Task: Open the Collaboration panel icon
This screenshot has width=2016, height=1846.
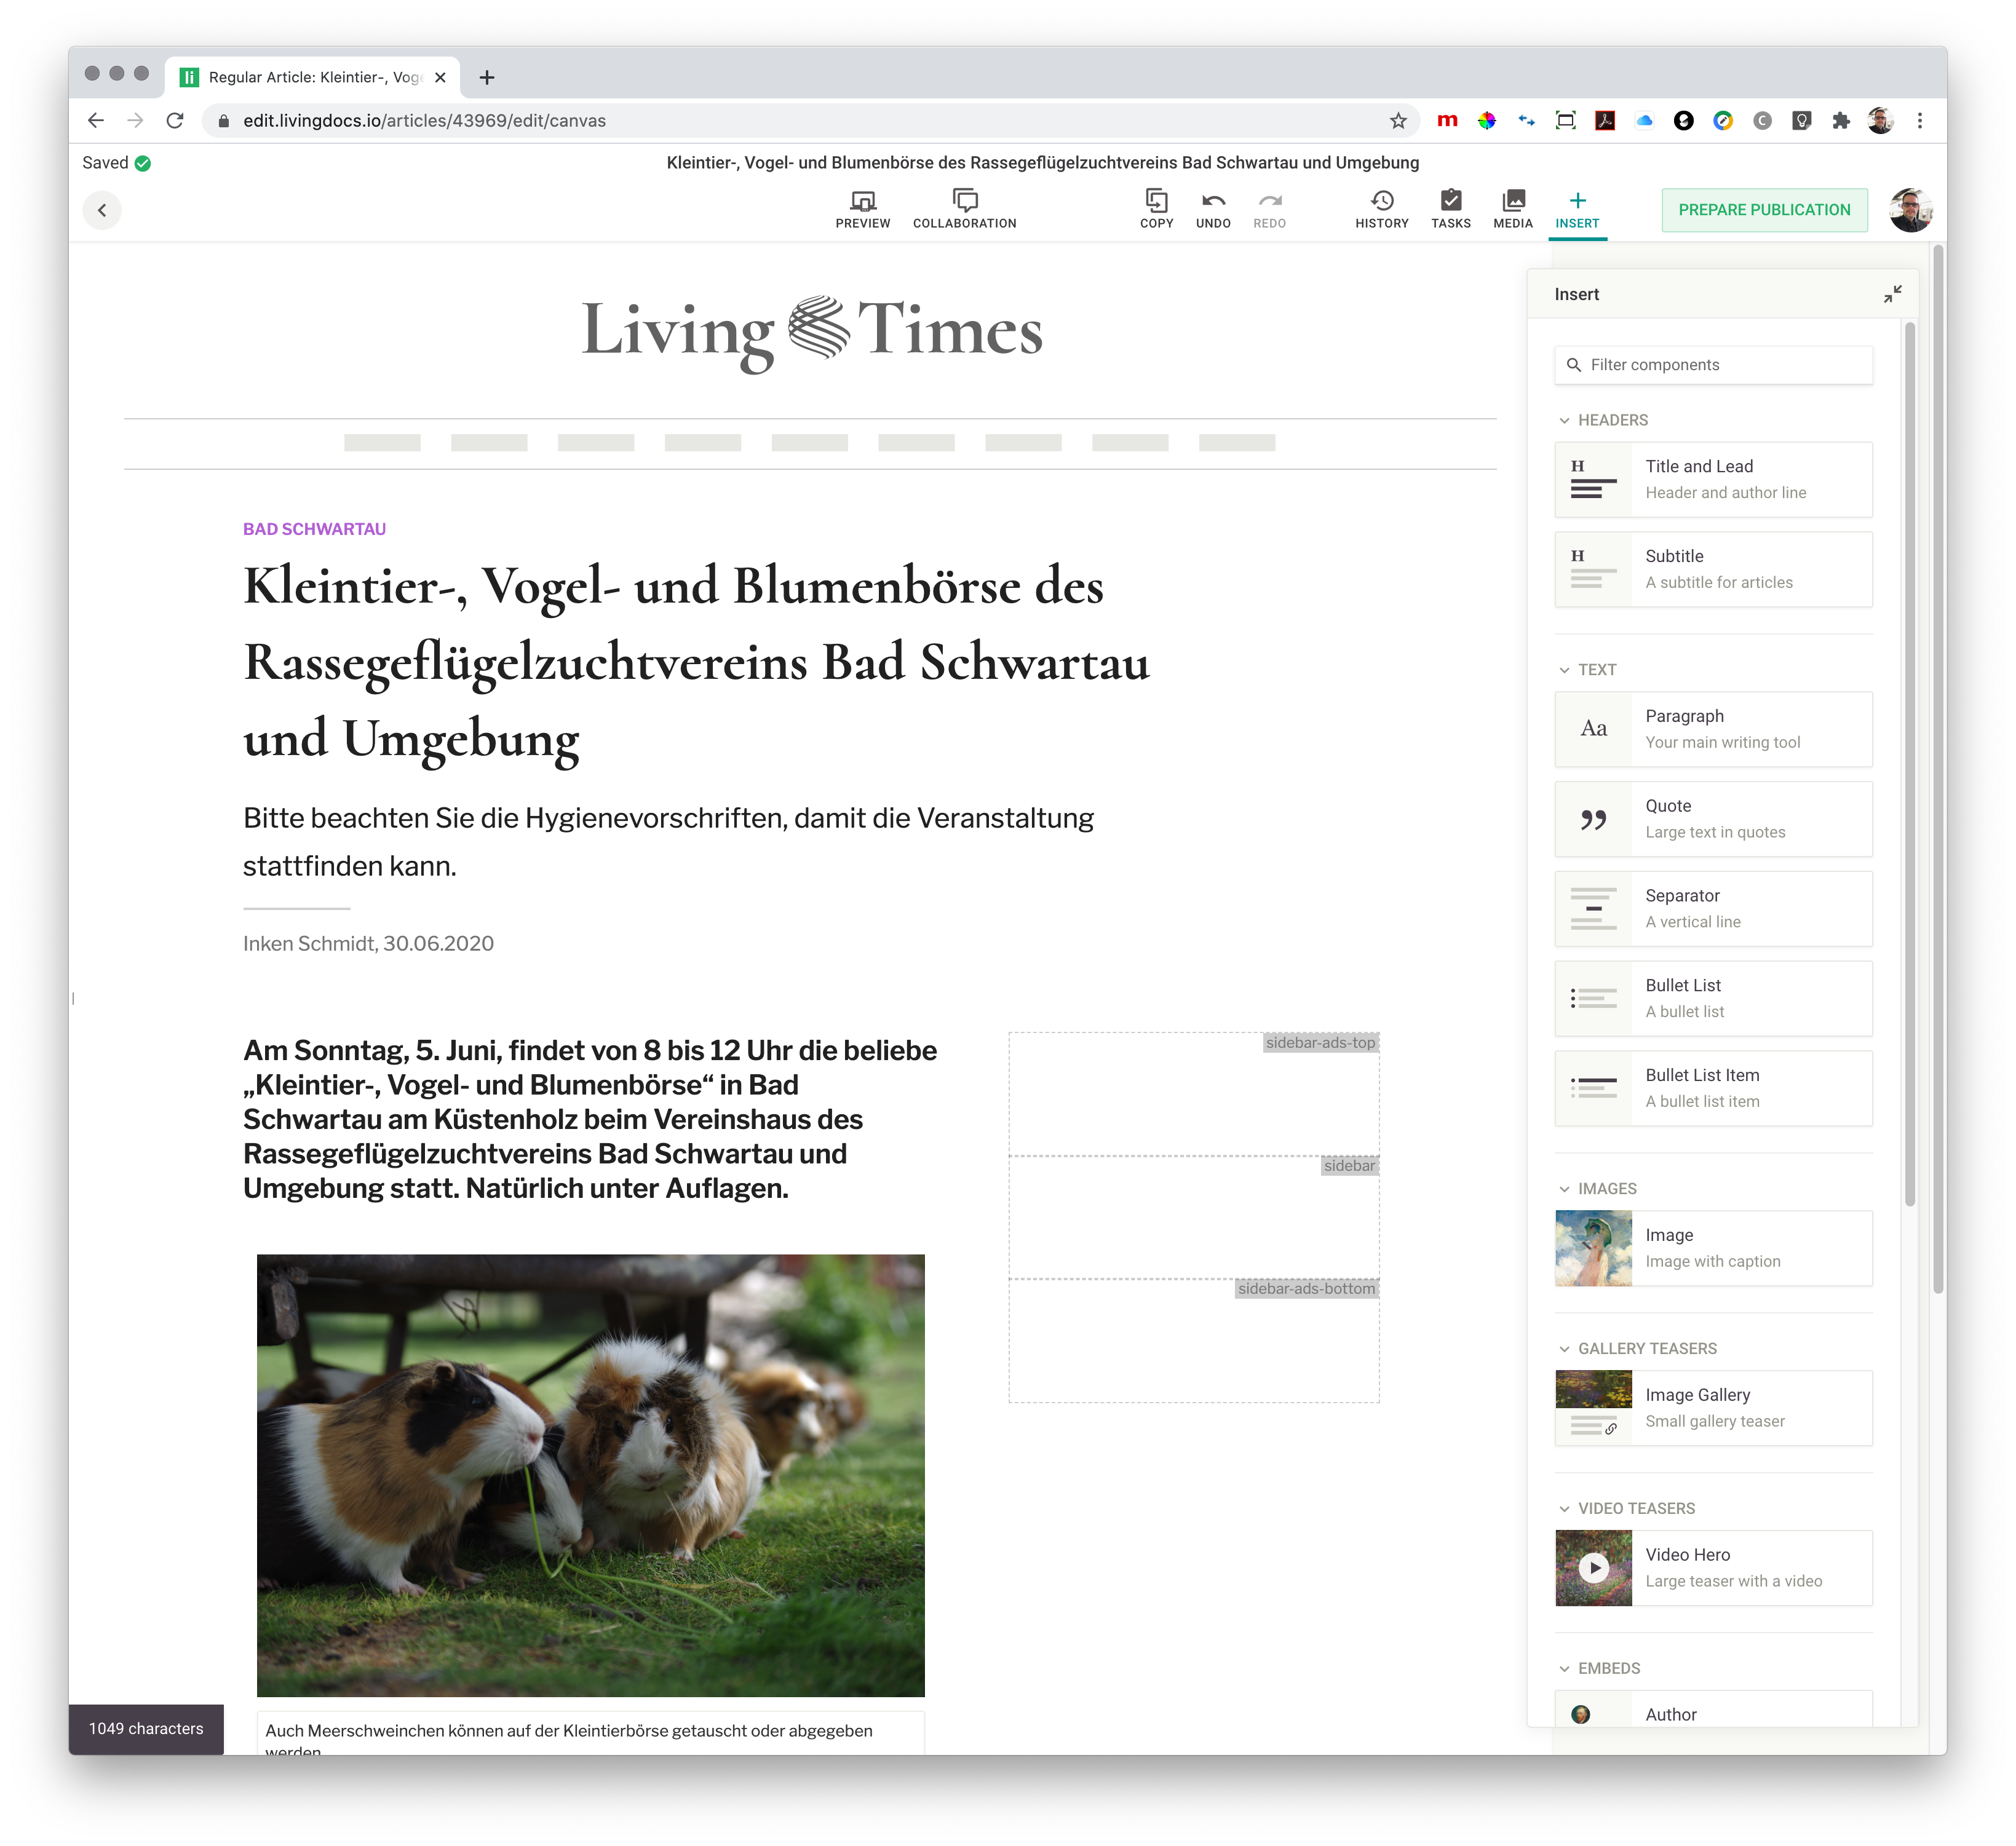Action: click(964, 210)
